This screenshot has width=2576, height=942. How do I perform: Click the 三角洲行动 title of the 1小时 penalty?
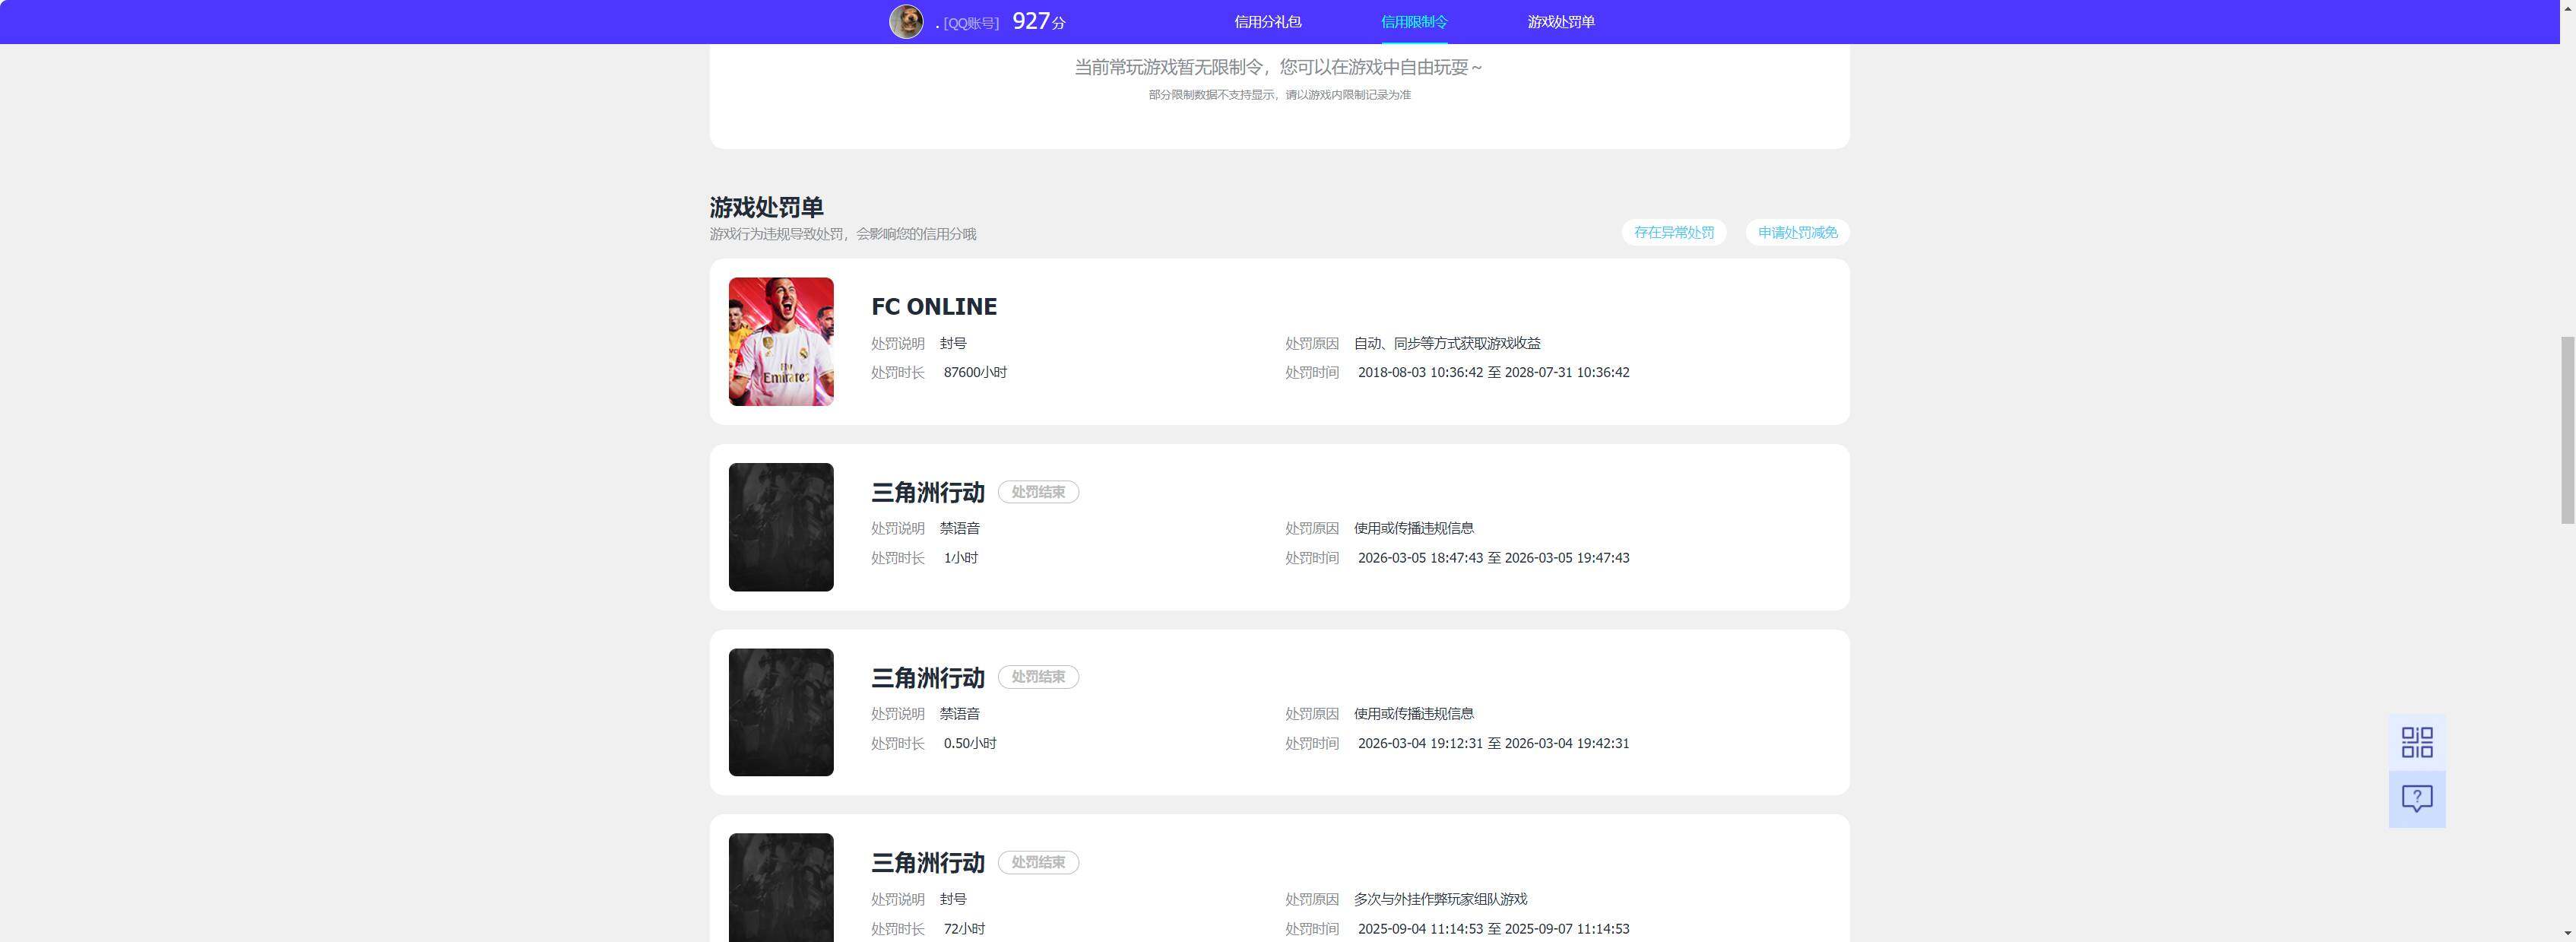click(928, 492)
